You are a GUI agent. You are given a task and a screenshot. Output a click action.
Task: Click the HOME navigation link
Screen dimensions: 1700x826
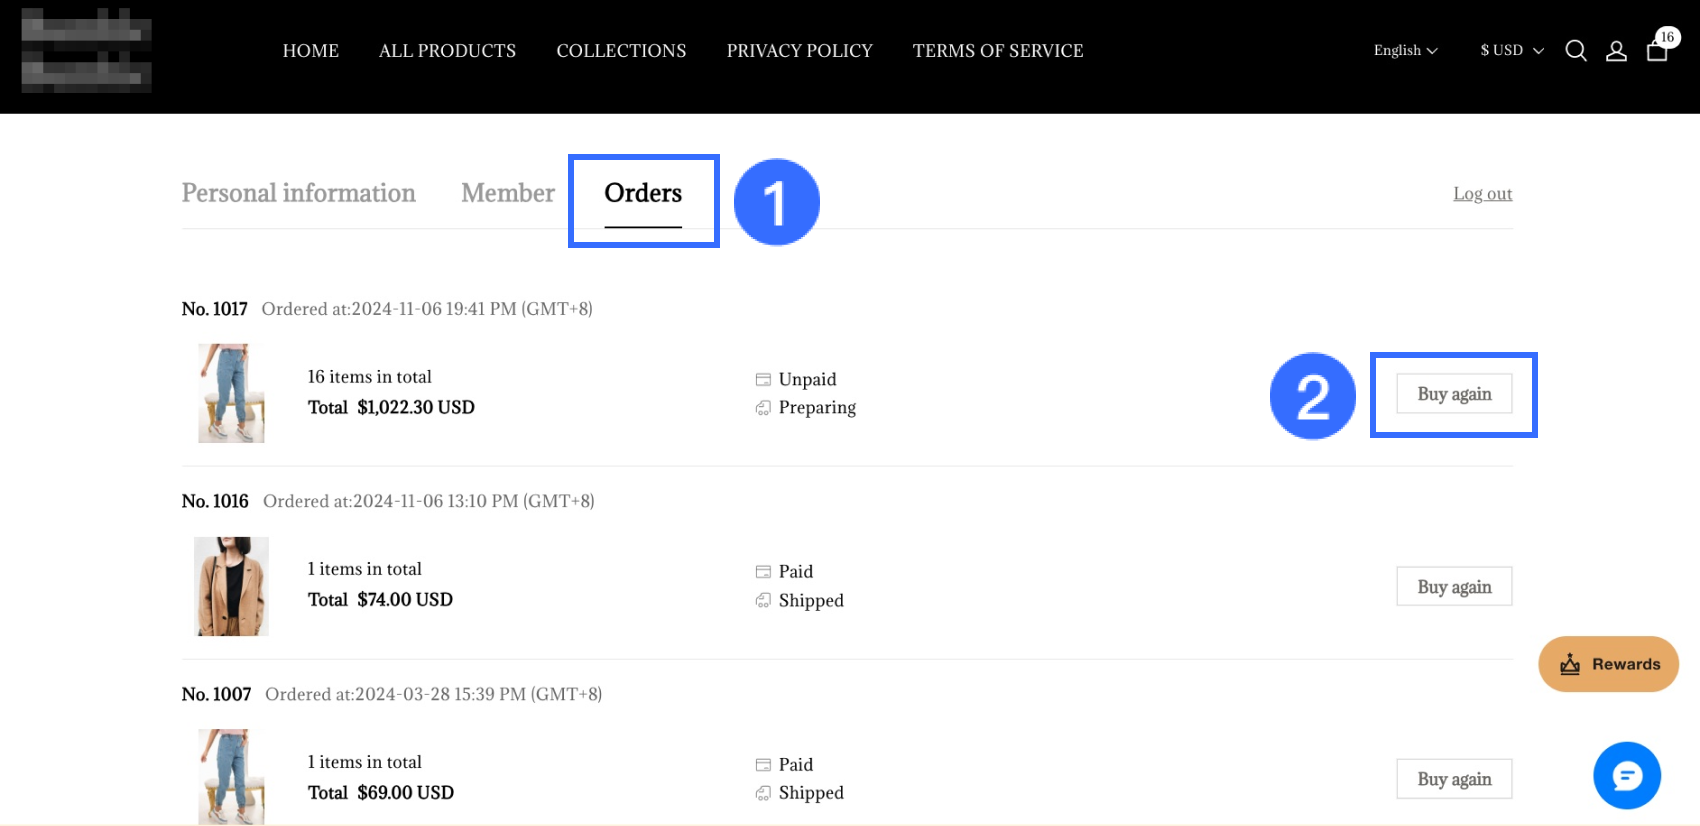311,51
